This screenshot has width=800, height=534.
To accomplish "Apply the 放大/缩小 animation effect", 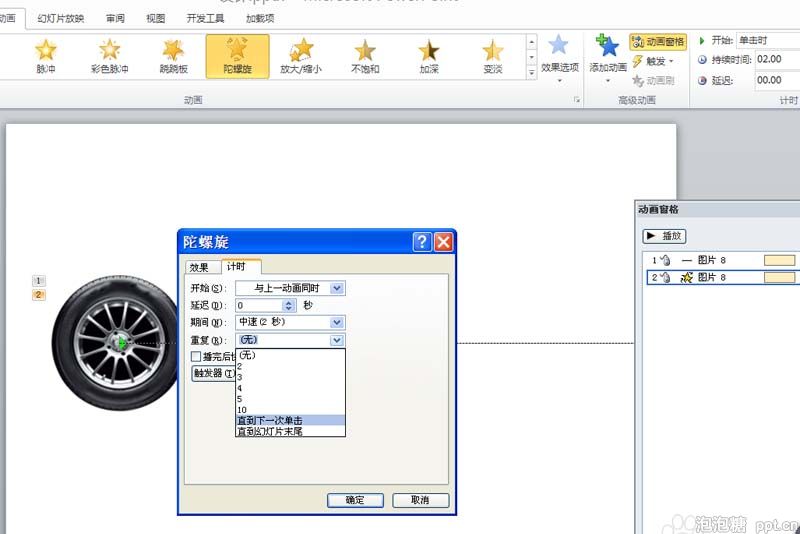I will (301, 56).
